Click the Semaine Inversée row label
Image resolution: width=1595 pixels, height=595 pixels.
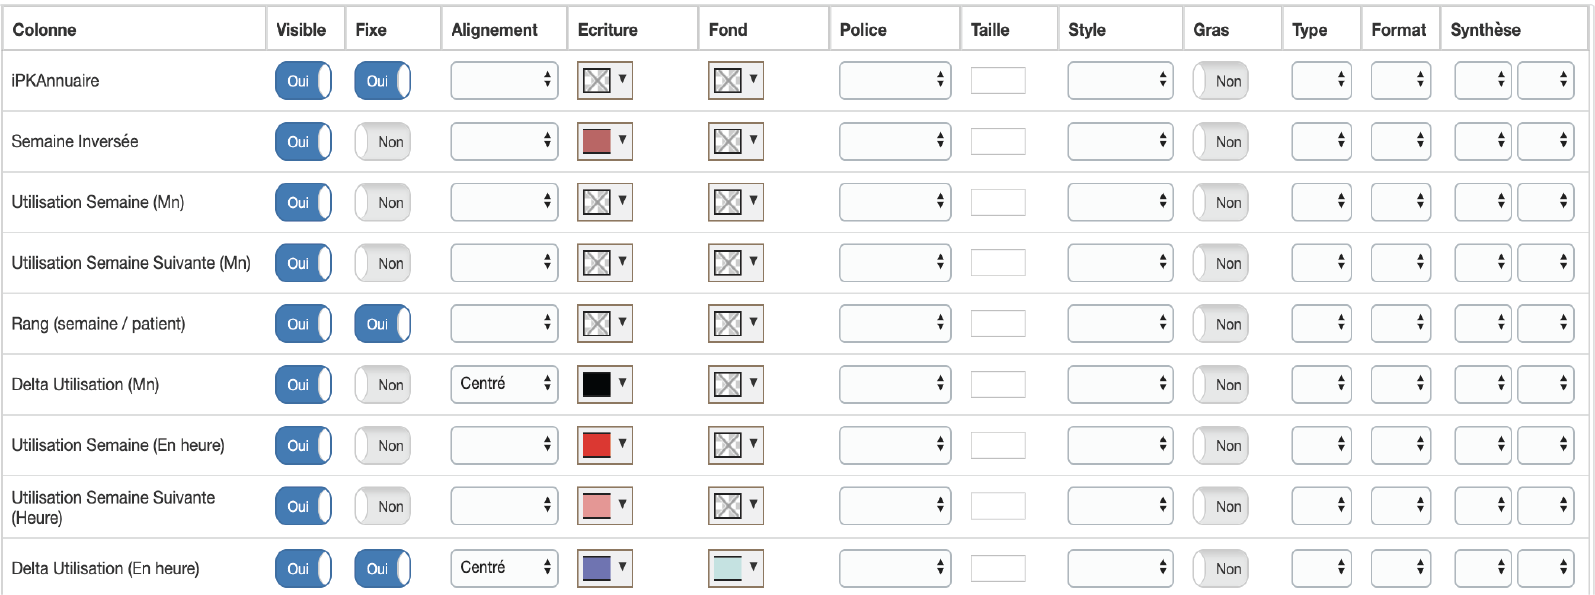[75, 142]
